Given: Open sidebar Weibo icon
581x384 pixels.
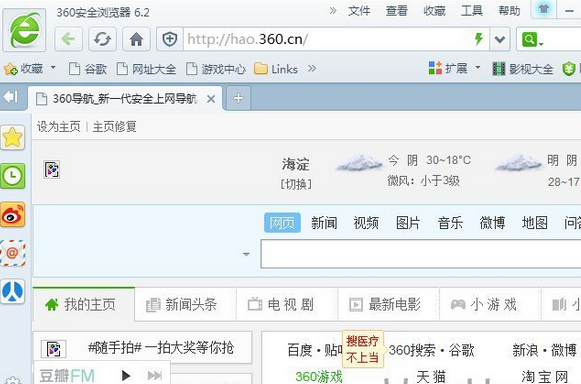Looking at the screenshot, I should [13, 214].
